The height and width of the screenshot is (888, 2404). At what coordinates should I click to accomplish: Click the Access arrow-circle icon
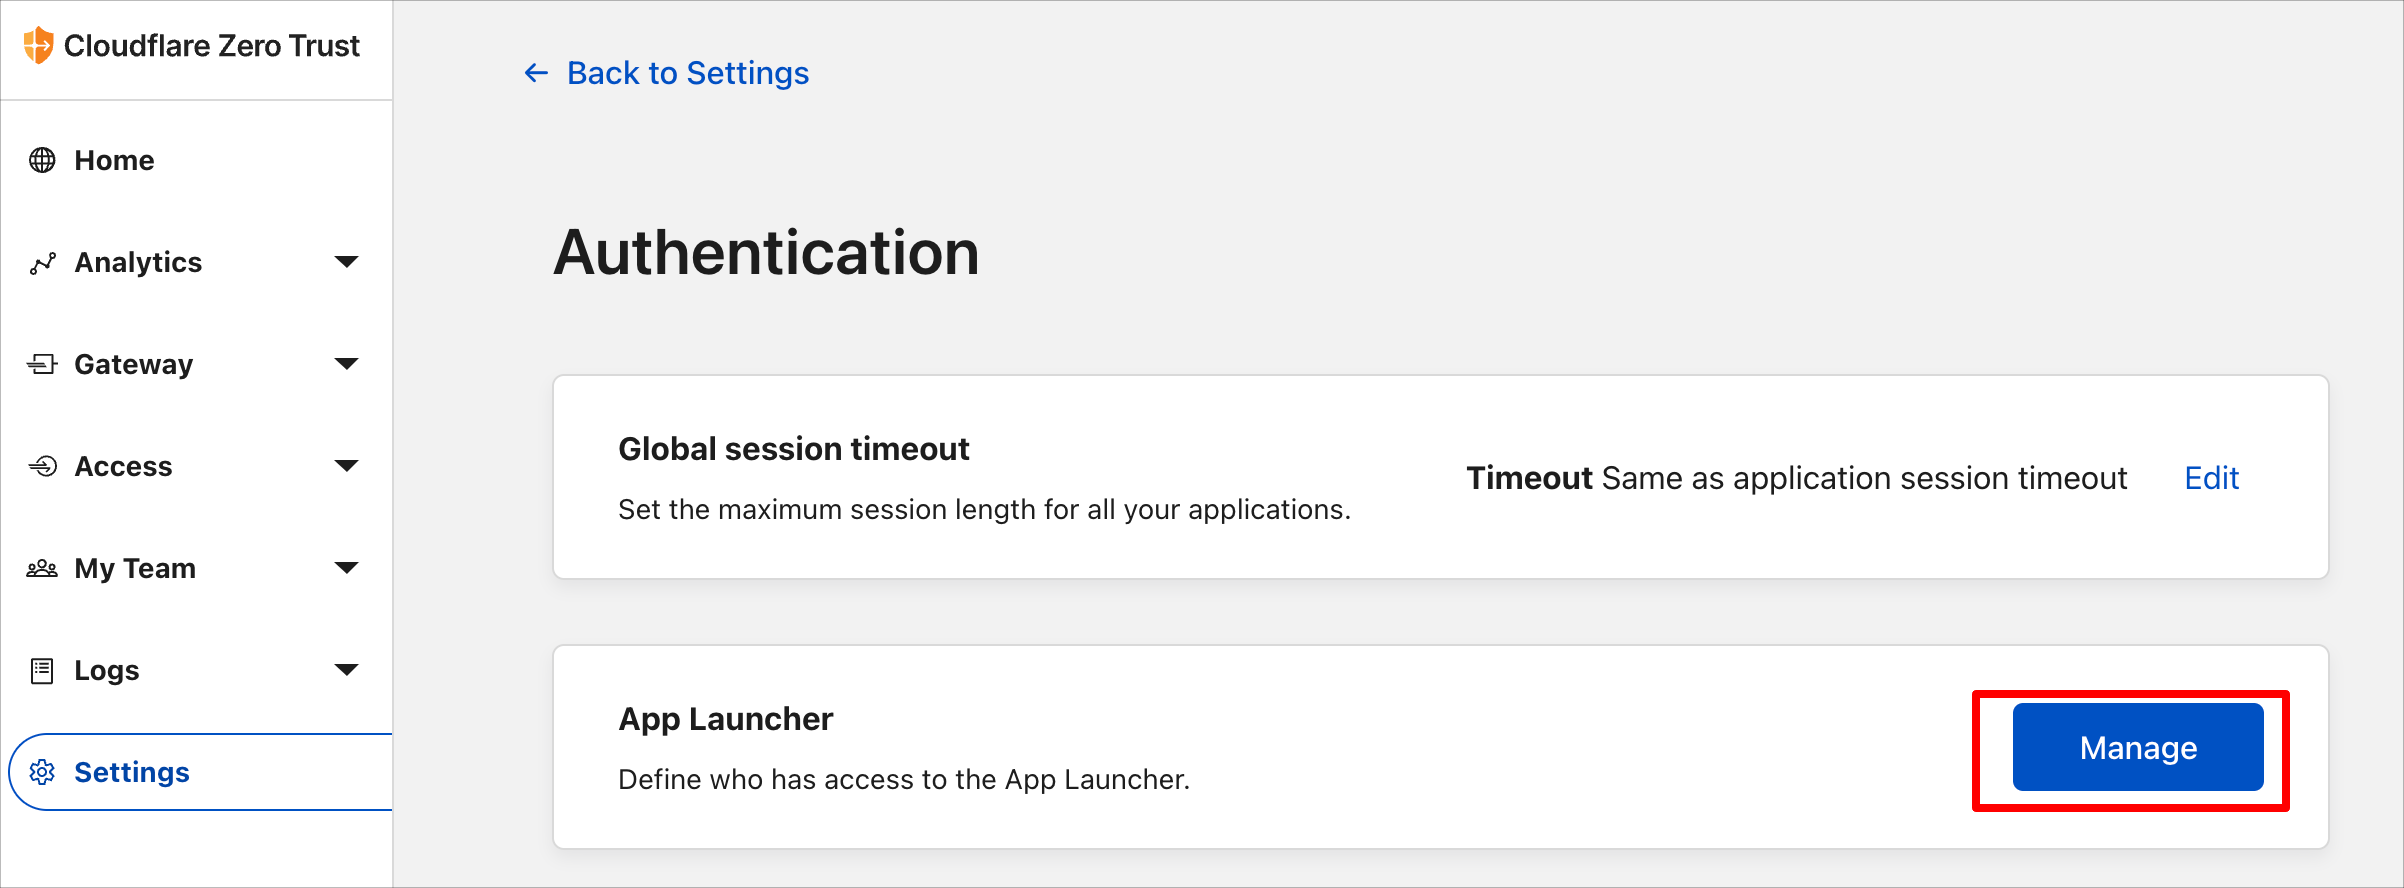click(42, 466)
